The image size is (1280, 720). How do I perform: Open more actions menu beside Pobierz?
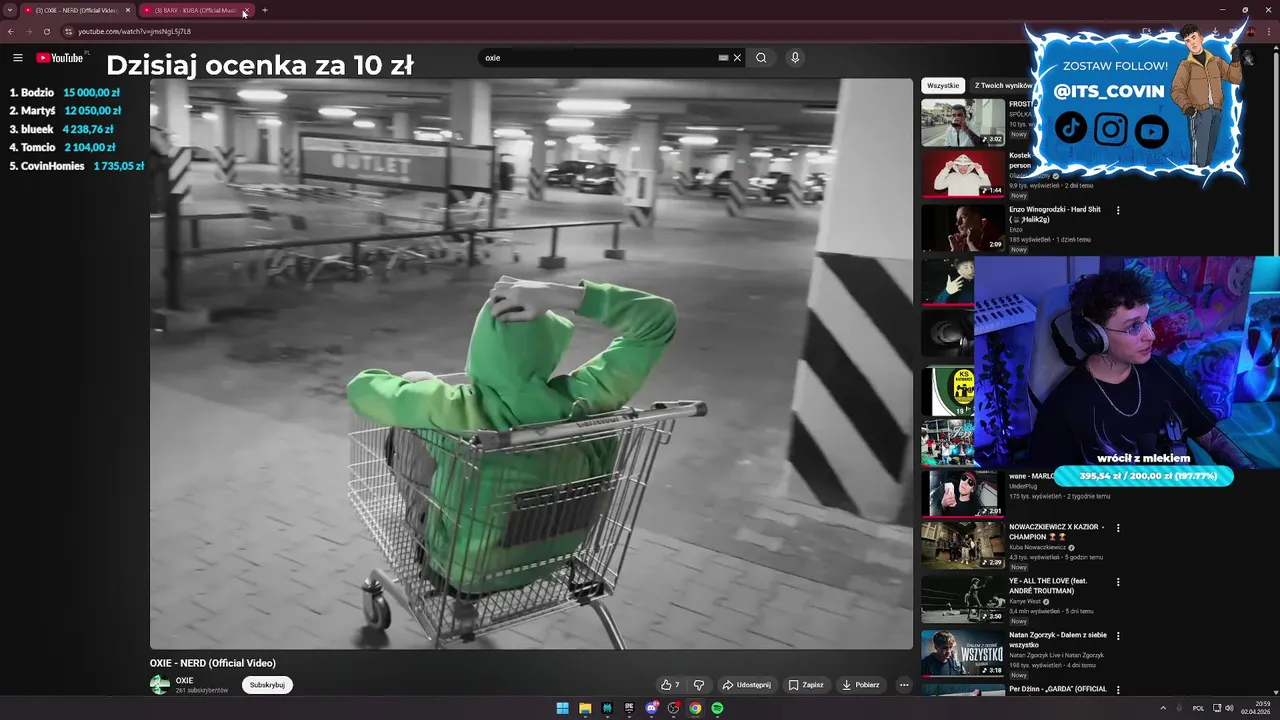(x=904, y=685)
